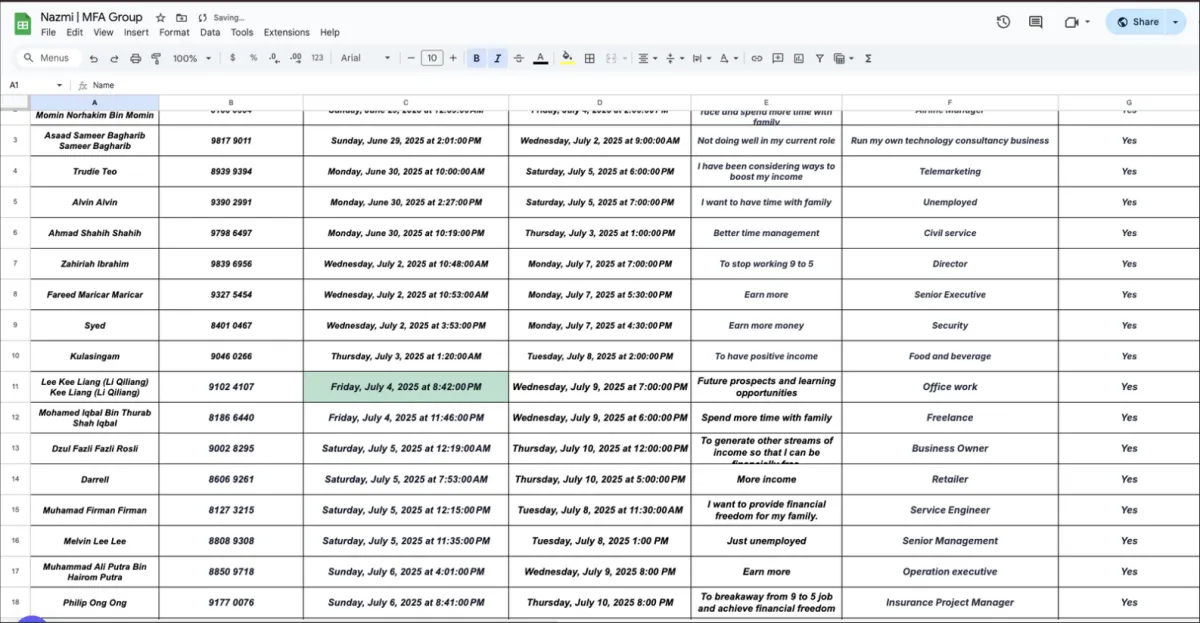Open the comments panel icon
The width and height of the screenshot is (1200, 623).
(x=1035, y=22)
